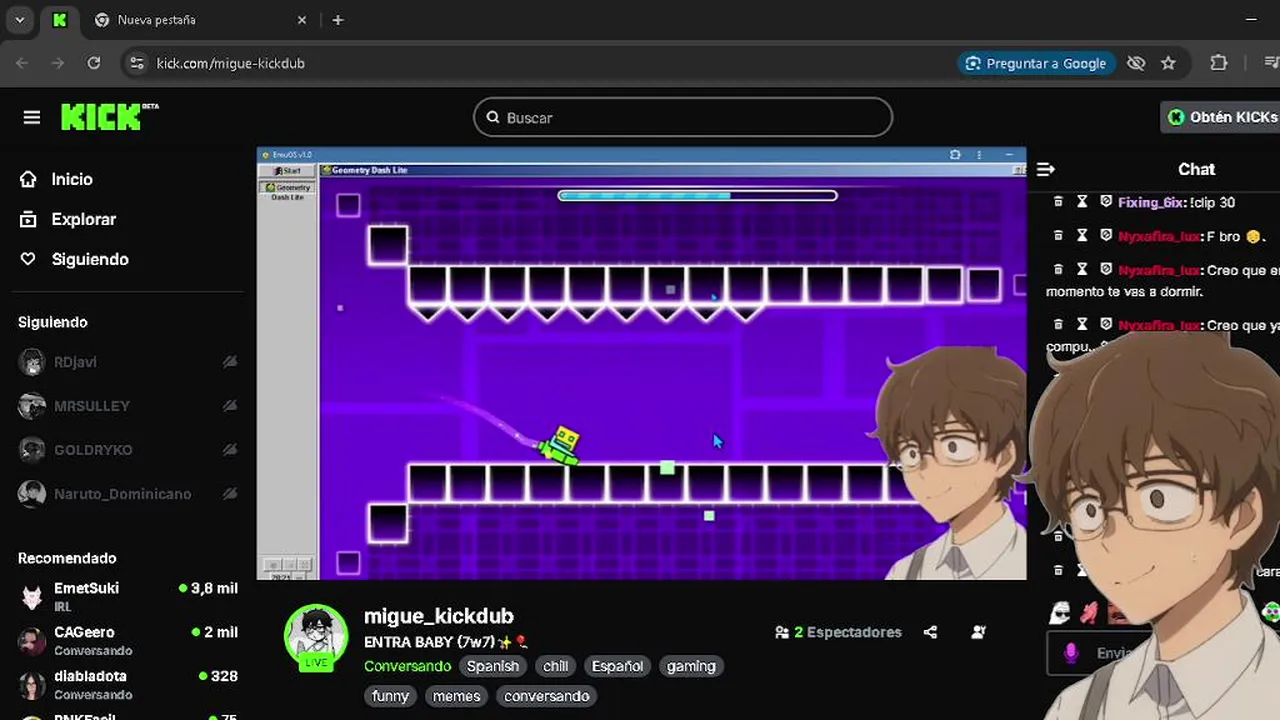This screenshot has width=1280, height=720.
Task: Open the Chrome extensions puzzle icon
Action: pyautogui.click(x=1218, y=63)
